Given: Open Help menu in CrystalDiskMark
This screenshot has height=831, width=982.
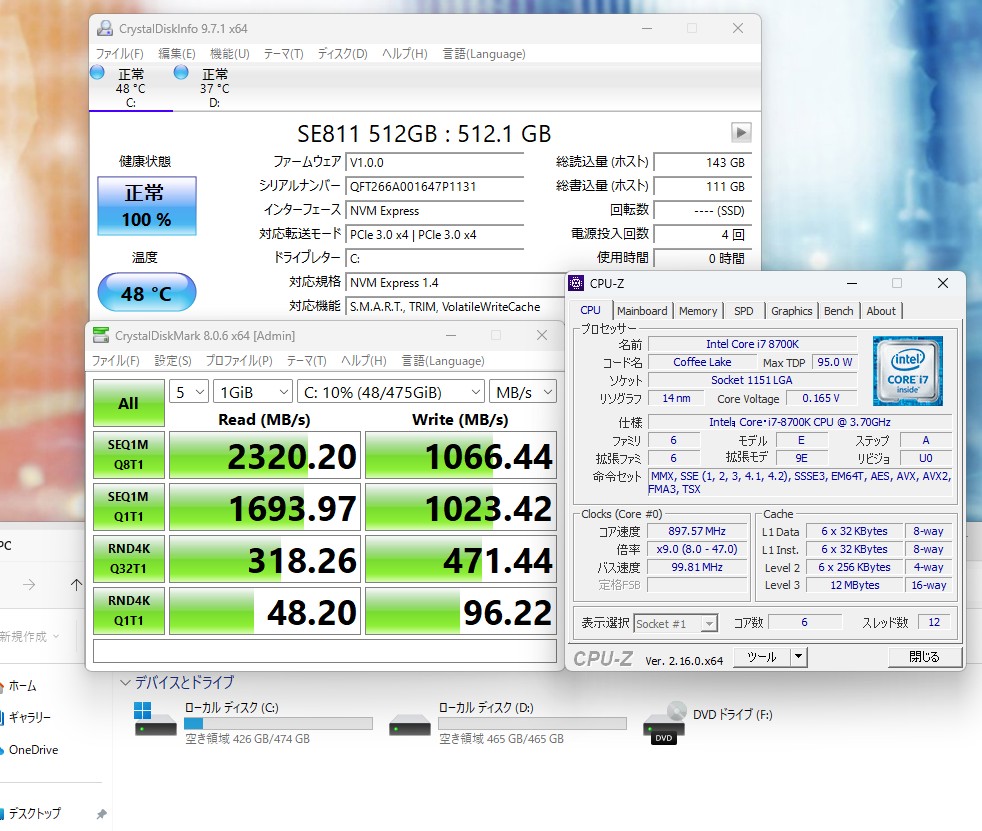Looking at the screenshot, I should (363, 361).
